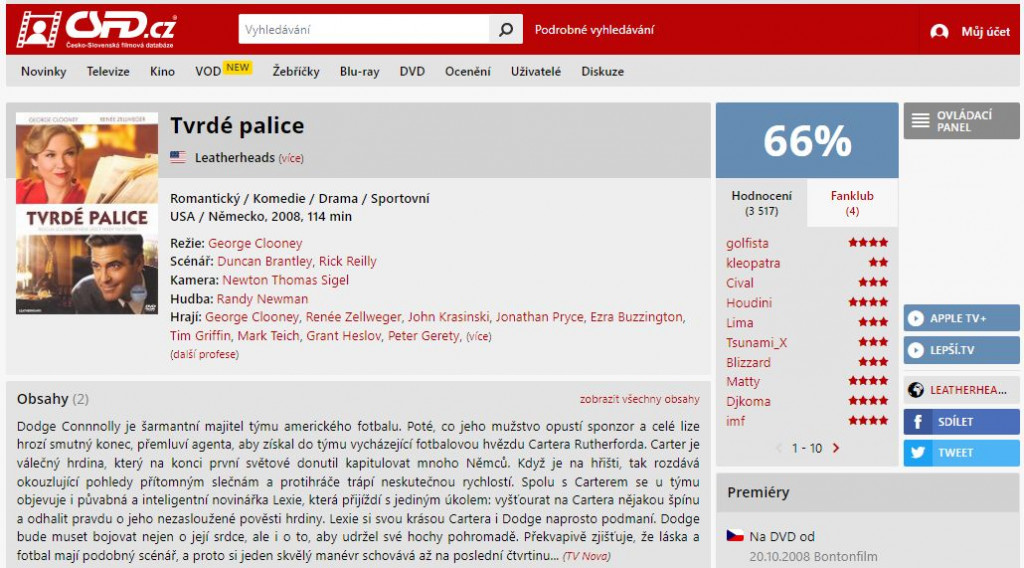Open the DVD menu

pos(412,71)
